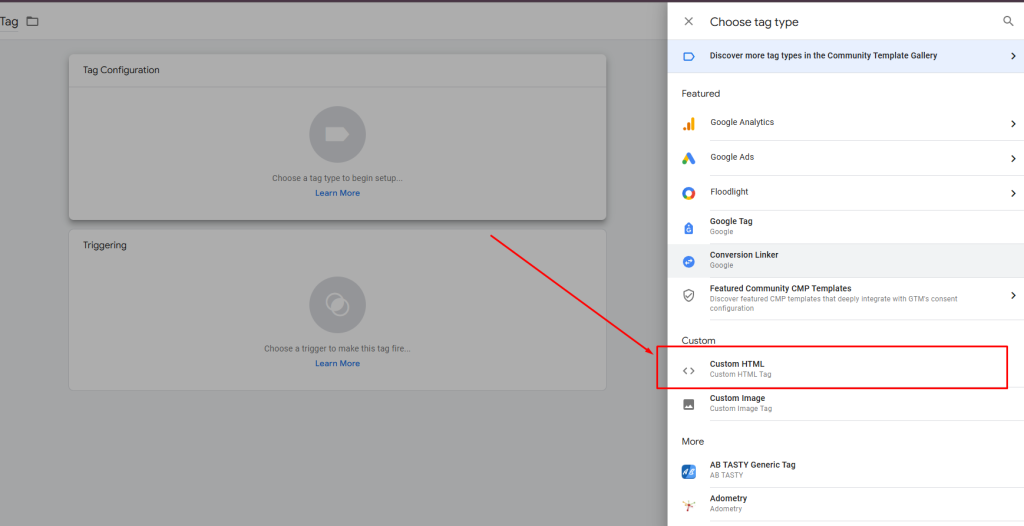This screenshot has width=1024, height=526.
Task: Choose Custom Image tag type
Action: 846,404
